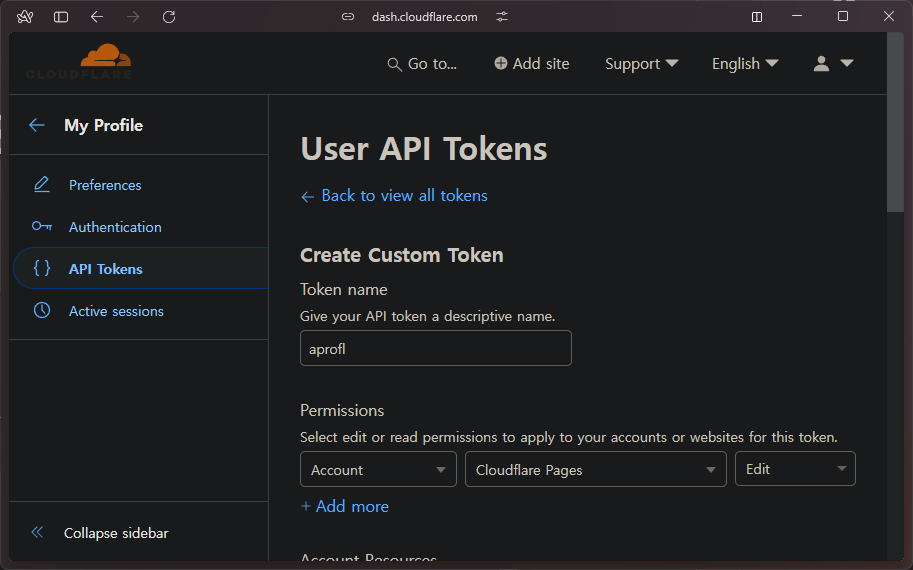Open the English language dropdown
Image resolution: width=913 pixels, height=570 pixels.
point(745,63)
